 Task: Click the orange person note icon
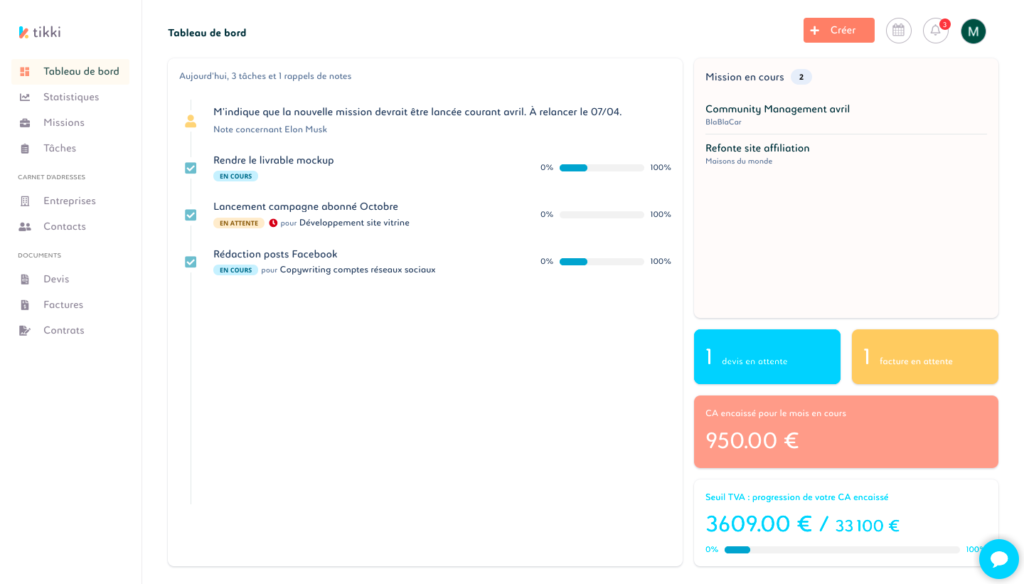pyautogui.click(x=191, y=121)
